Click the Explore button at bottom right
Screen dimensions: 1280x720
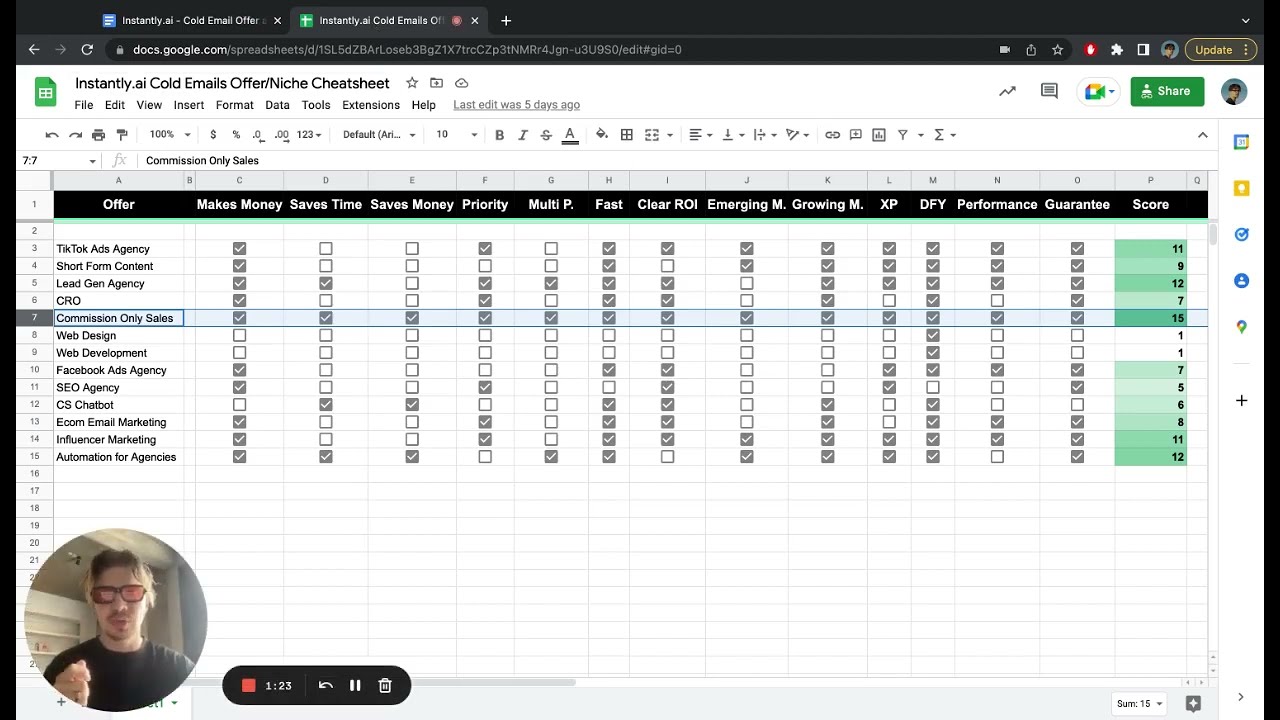pyautogui.click(x=1193, y=703)
